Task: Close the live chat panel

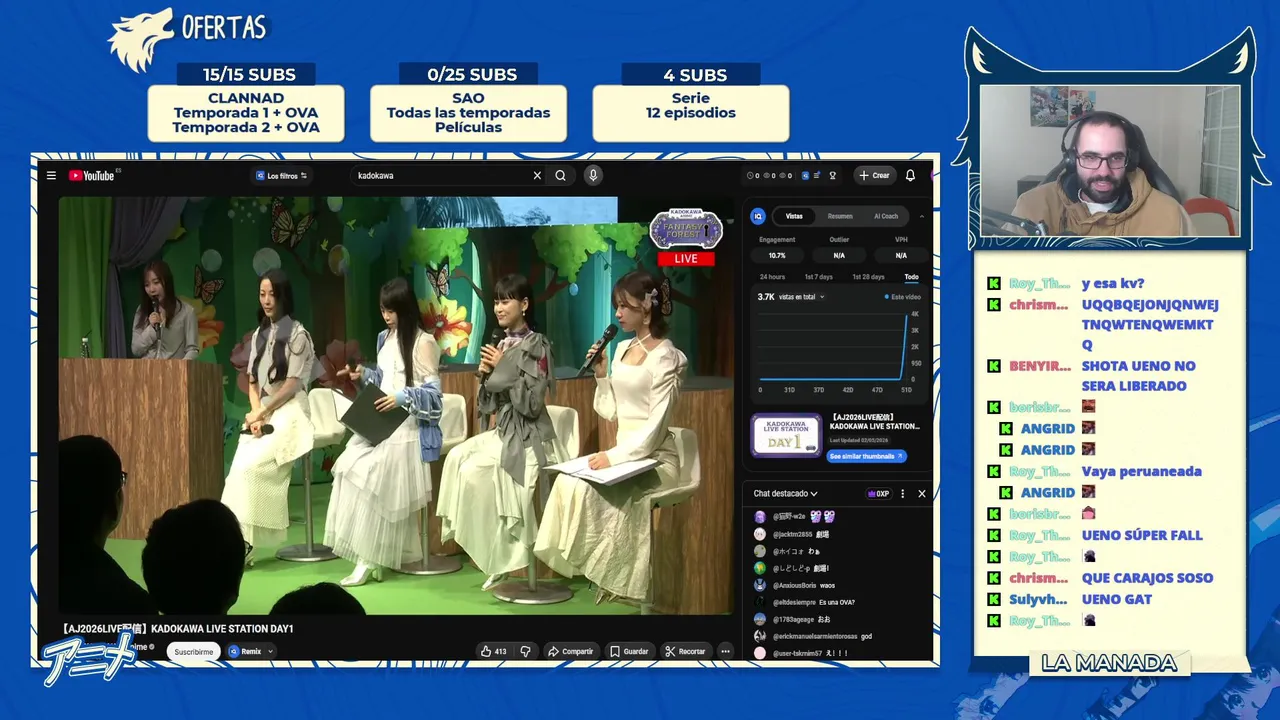Action: pos(922,493)
